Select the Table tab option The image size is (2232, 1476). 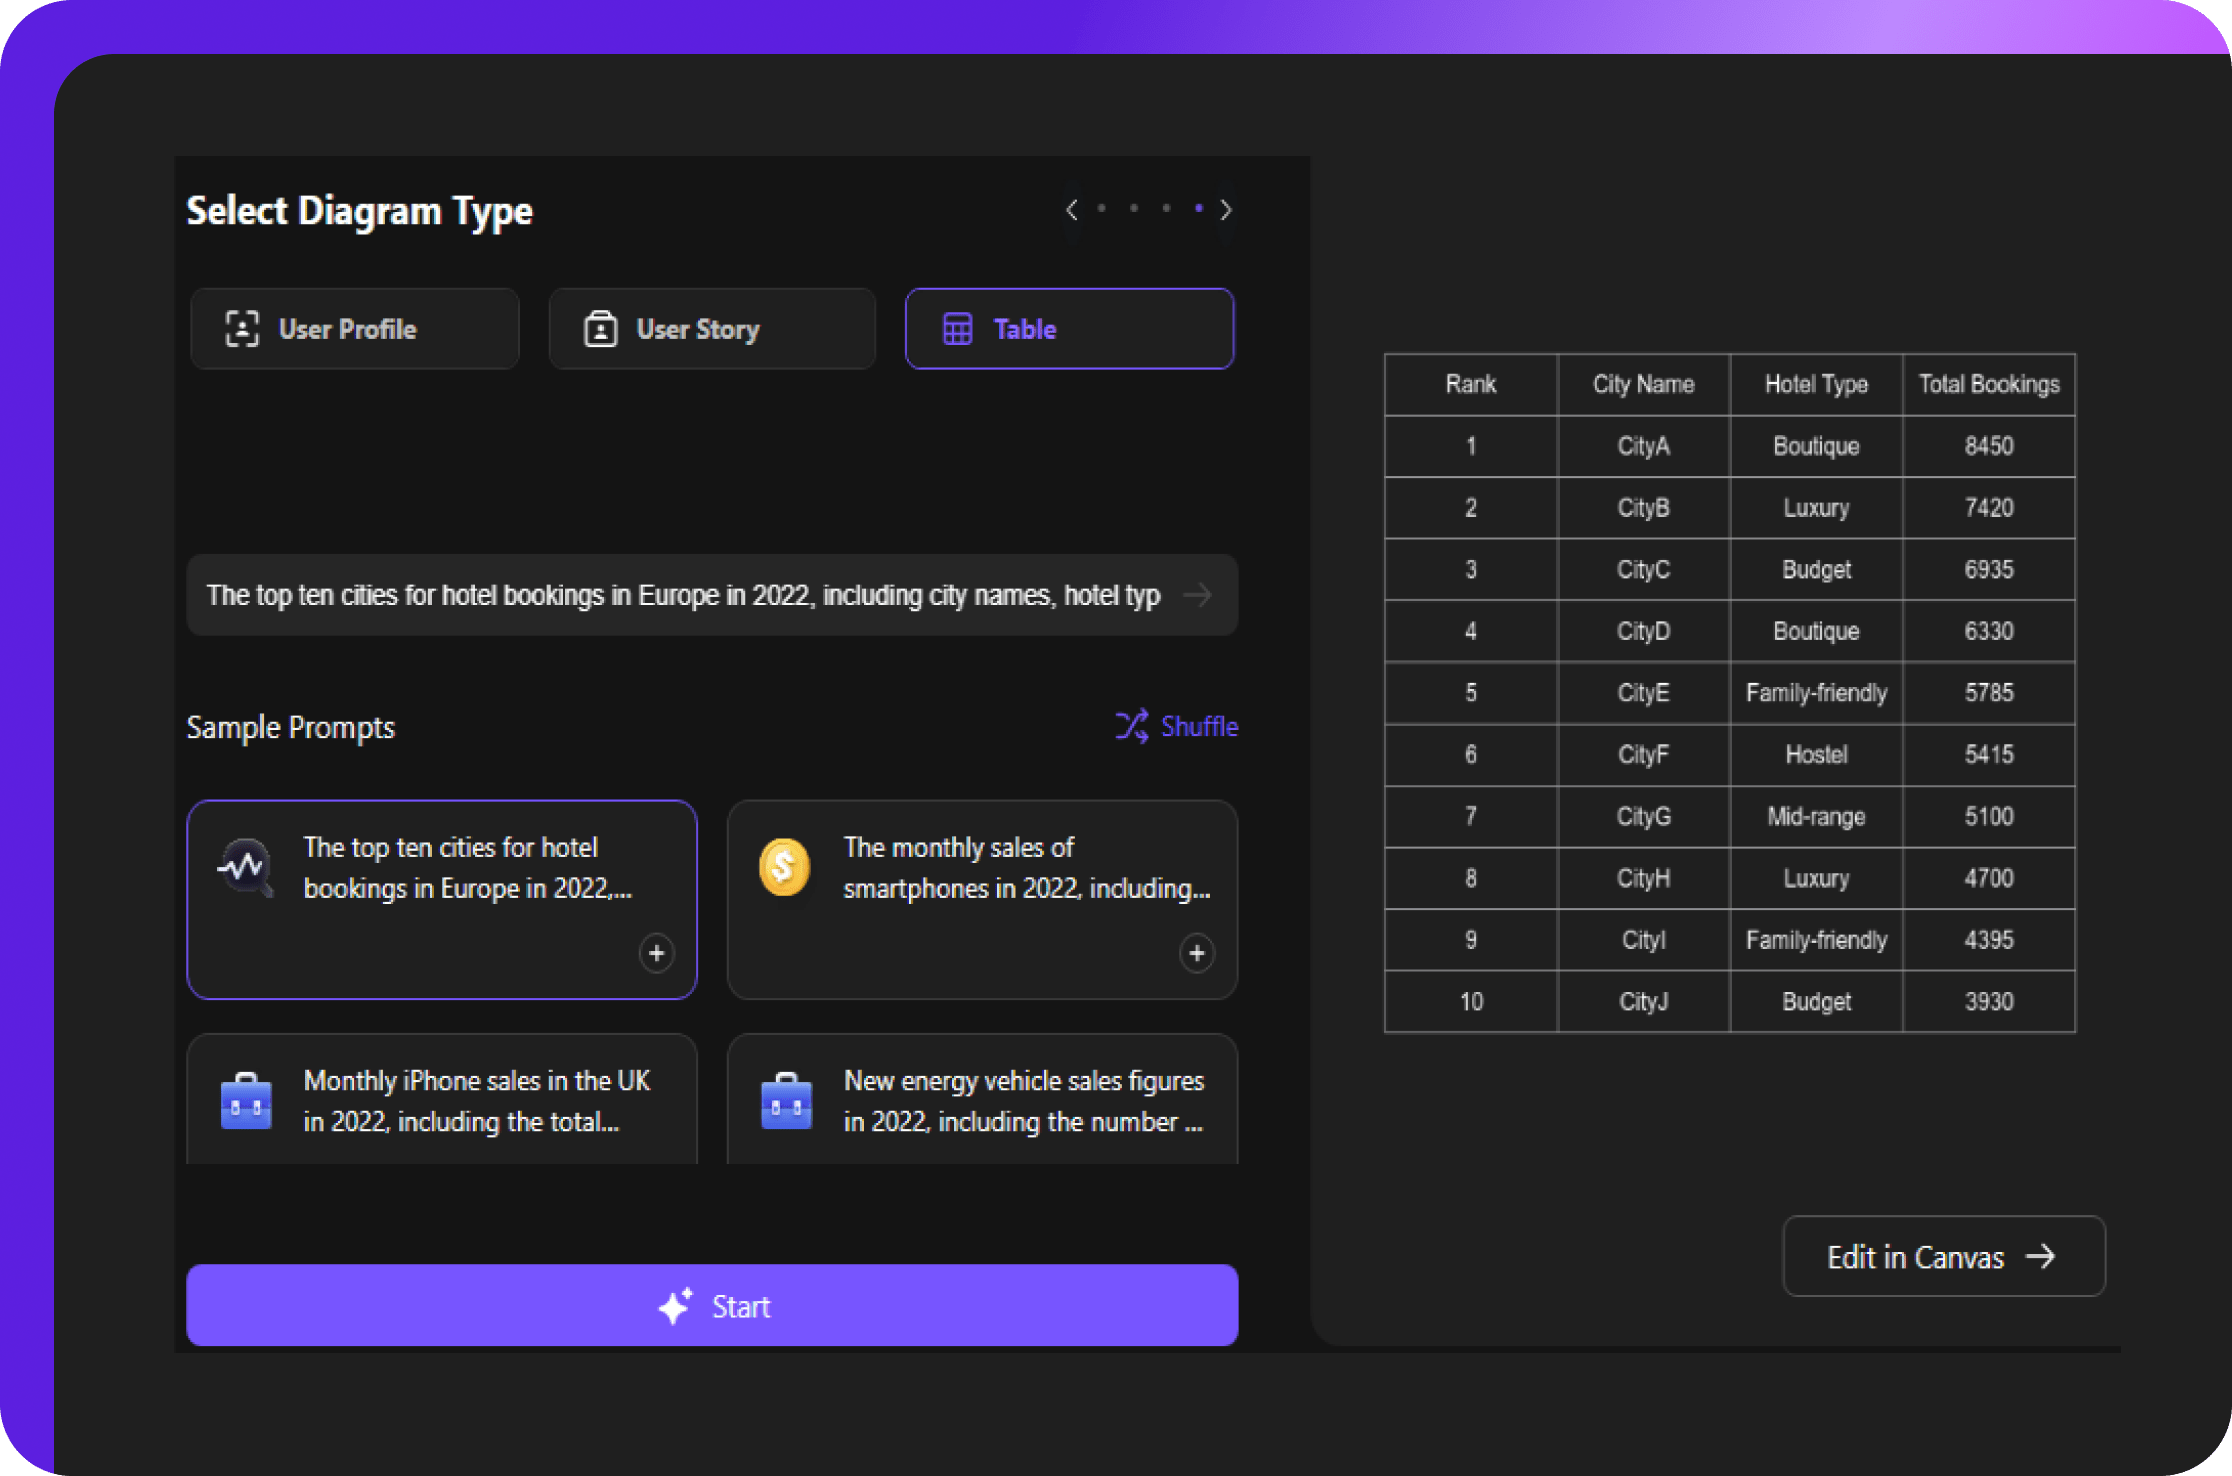(x=1069, y=329)
